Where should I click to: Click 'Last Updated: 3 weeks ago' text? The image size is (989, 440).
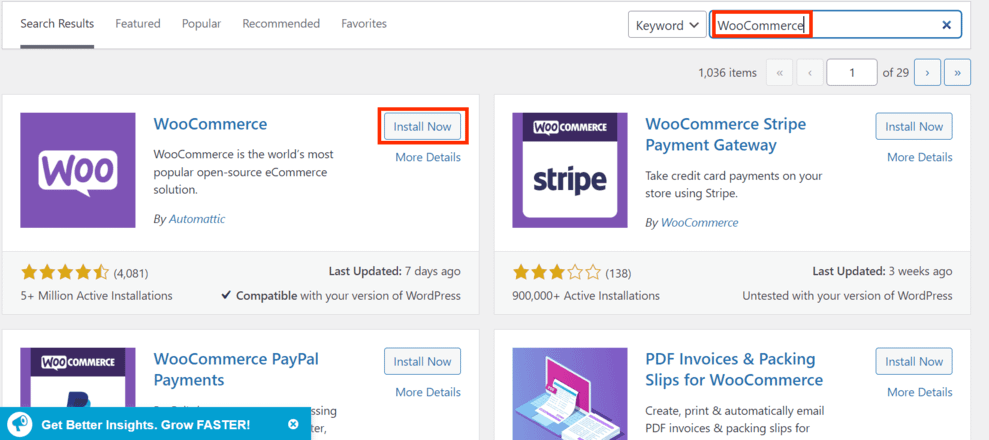pos(882,272)
